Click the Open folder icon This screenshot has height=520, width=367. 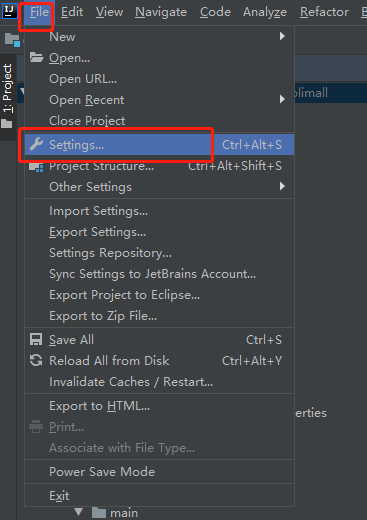click(36, 58)
